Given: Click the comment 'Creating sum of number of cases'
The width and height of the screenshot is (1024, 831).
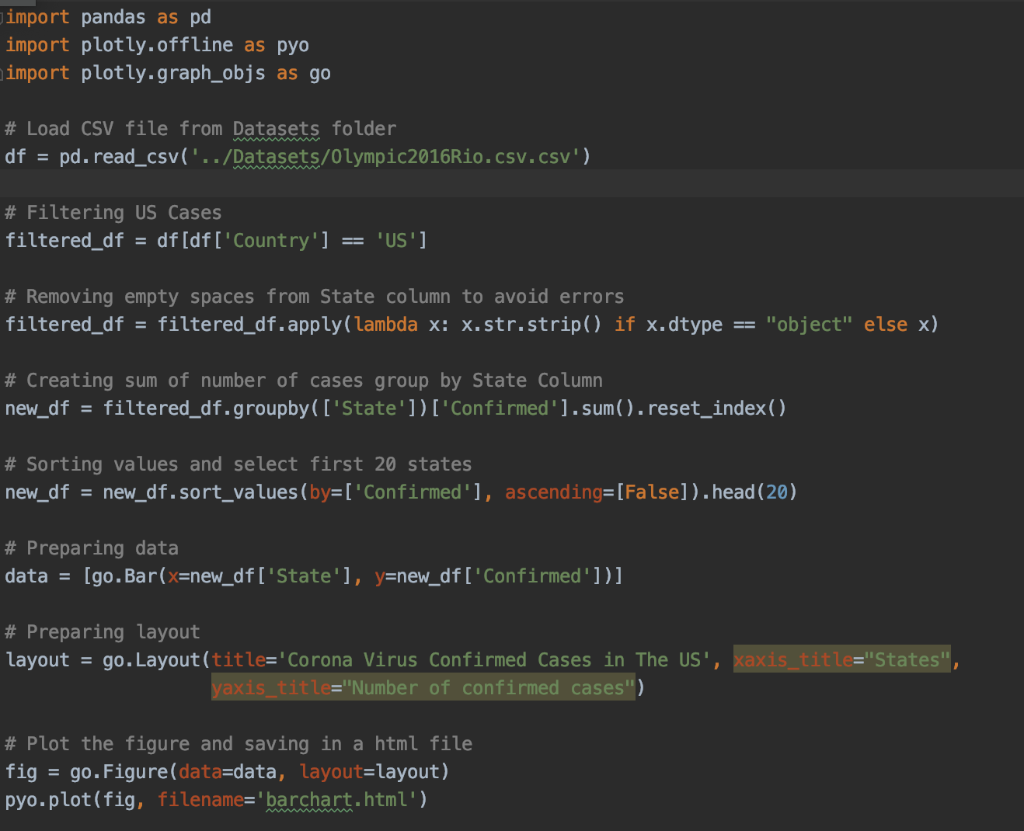Looking at the screenshot, I should point(304,380).
